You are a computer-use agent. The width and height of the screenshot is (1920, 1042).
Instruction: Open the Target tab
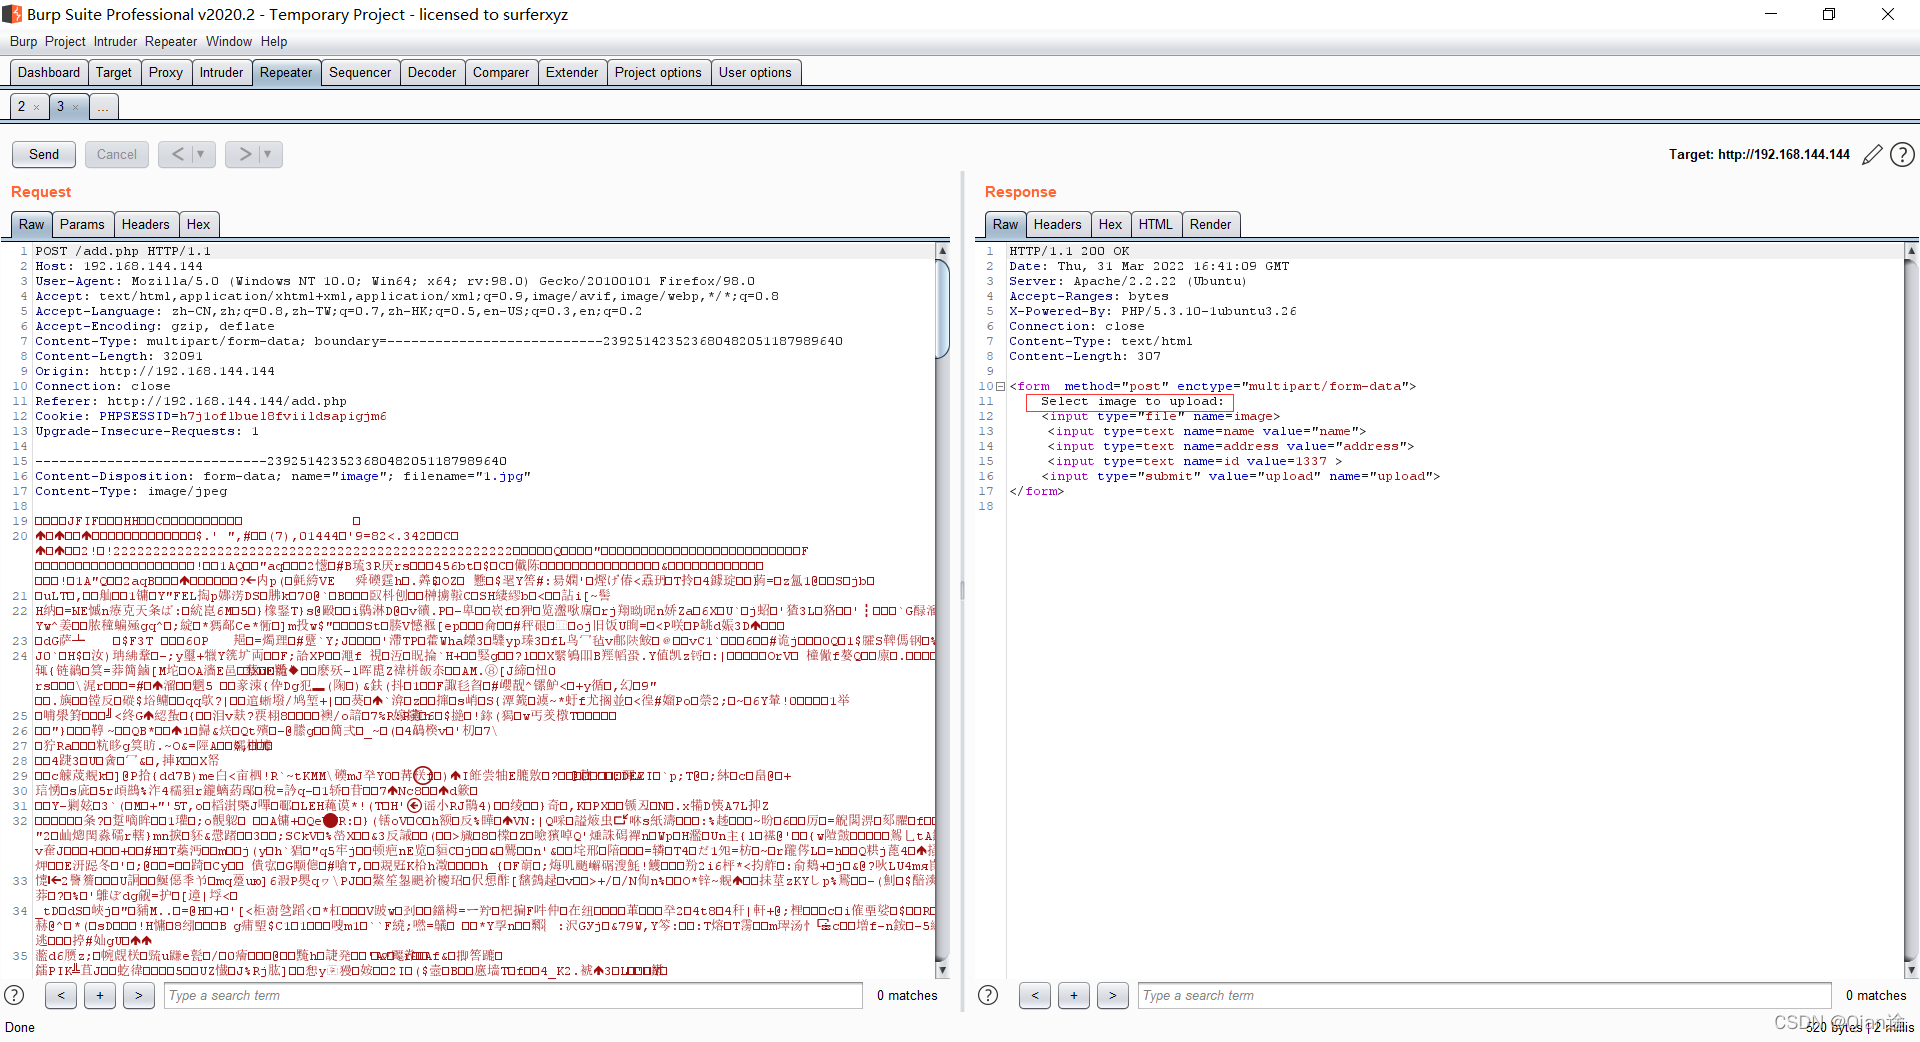pyautogui.click(x=114, y=72)
